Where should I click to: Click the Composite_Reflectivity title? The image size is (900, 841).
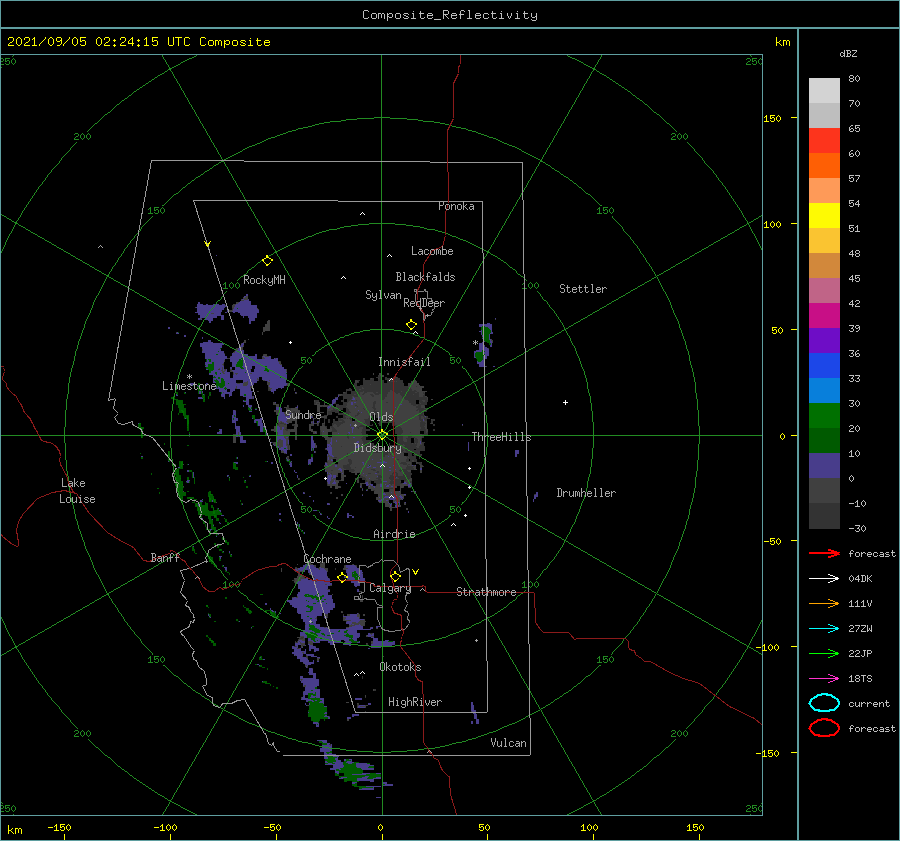(450, 15)
